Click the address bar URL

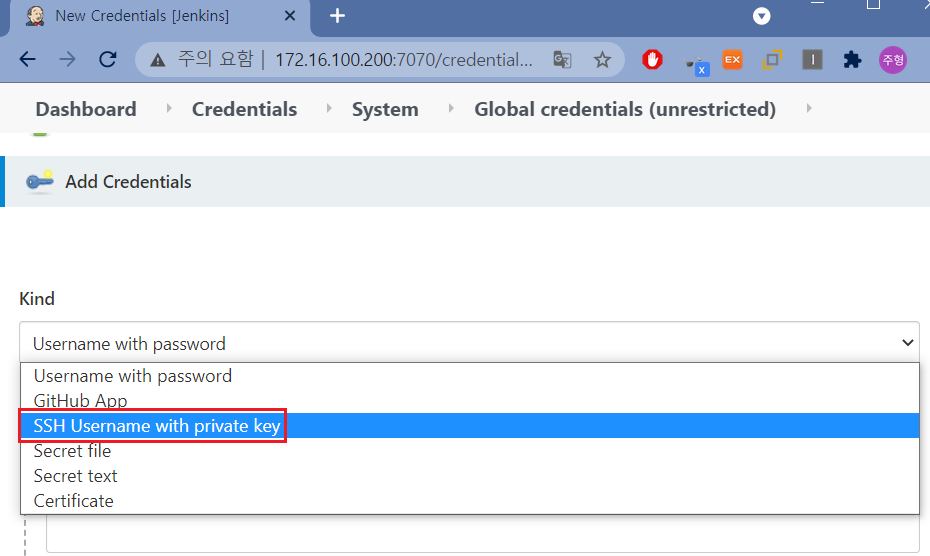(404, 60)
